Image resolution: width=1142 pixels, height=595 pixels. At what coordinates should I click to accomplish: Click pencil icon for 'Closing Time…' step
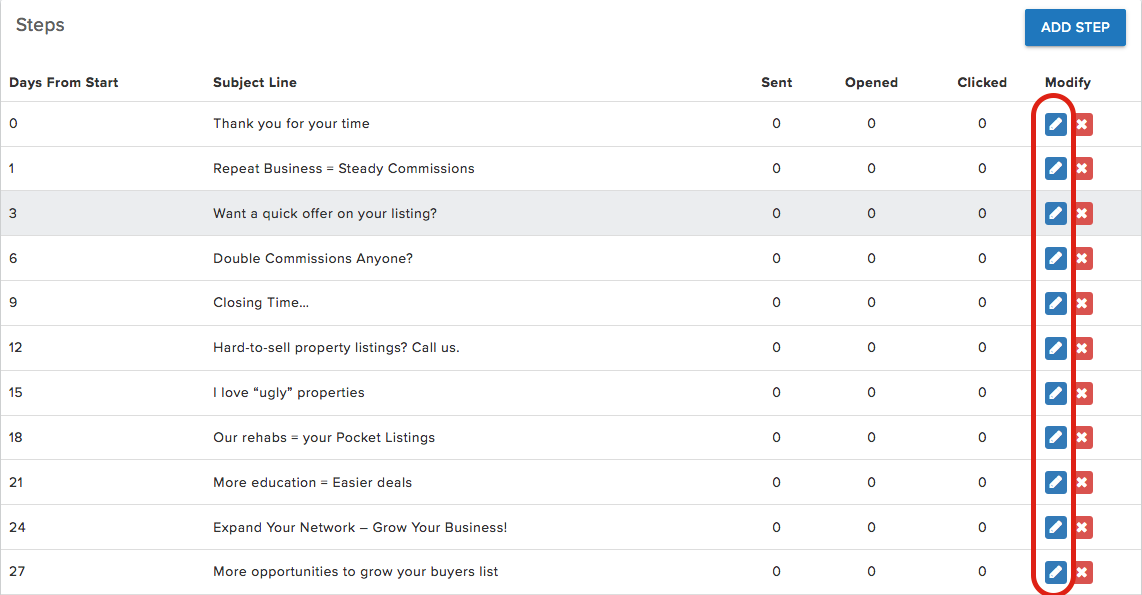point(1055,303)
